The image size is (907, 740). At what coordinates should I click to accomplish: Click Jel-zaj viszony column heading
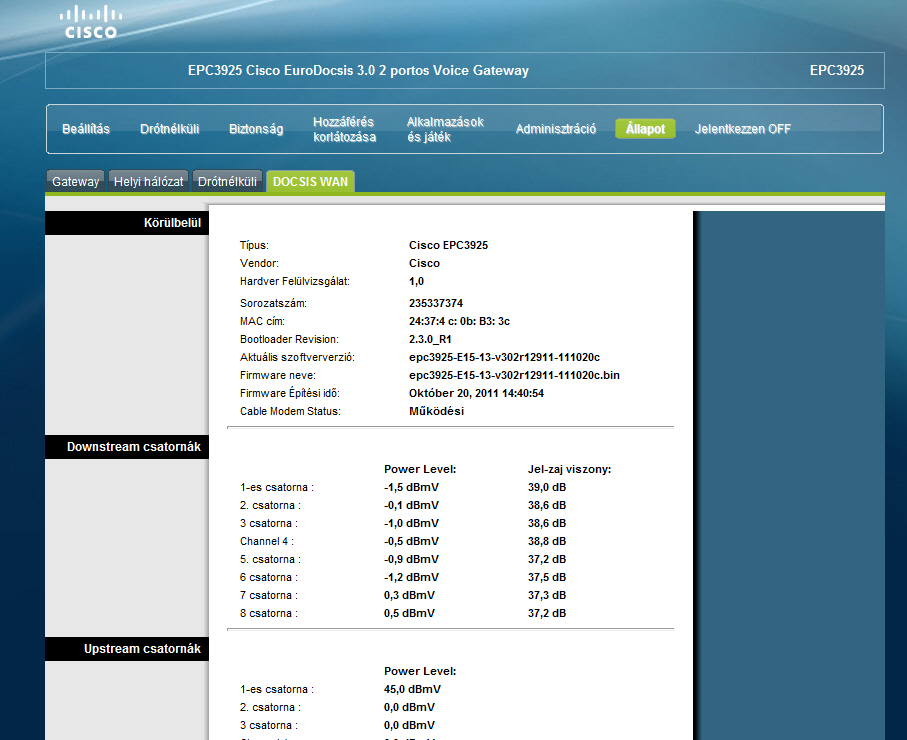tap(569, 469)
